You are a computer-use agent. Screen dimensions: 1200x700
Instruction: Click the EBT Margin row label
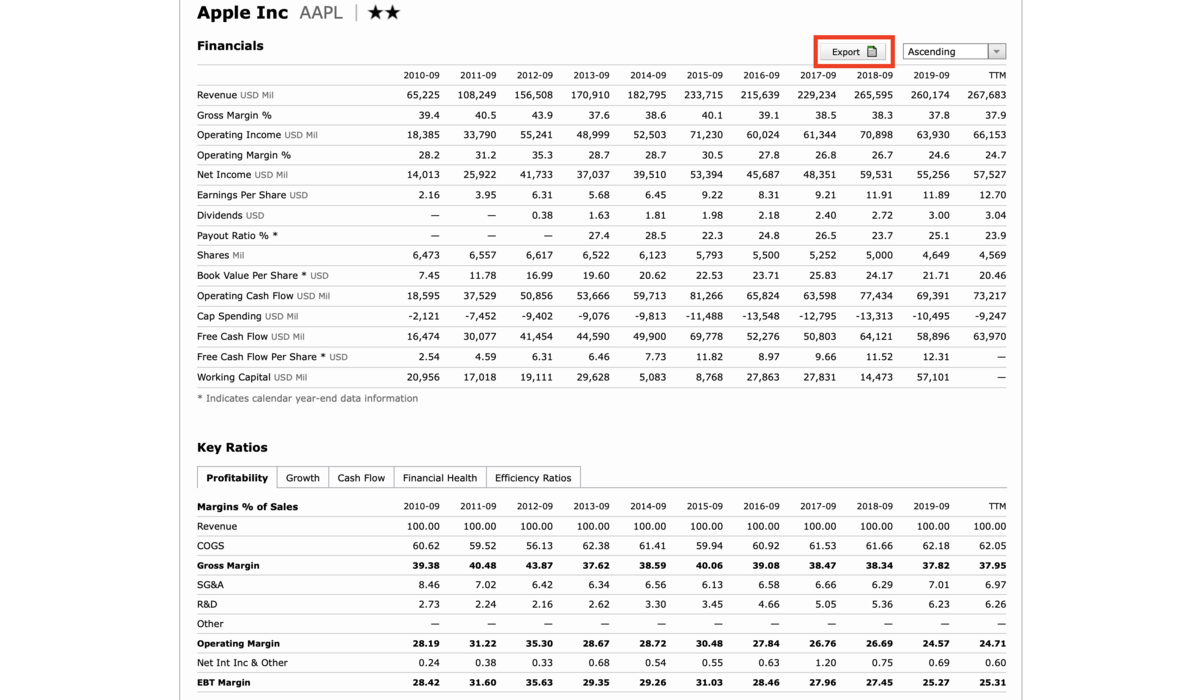pyautogui.click(x=224, y=683)
